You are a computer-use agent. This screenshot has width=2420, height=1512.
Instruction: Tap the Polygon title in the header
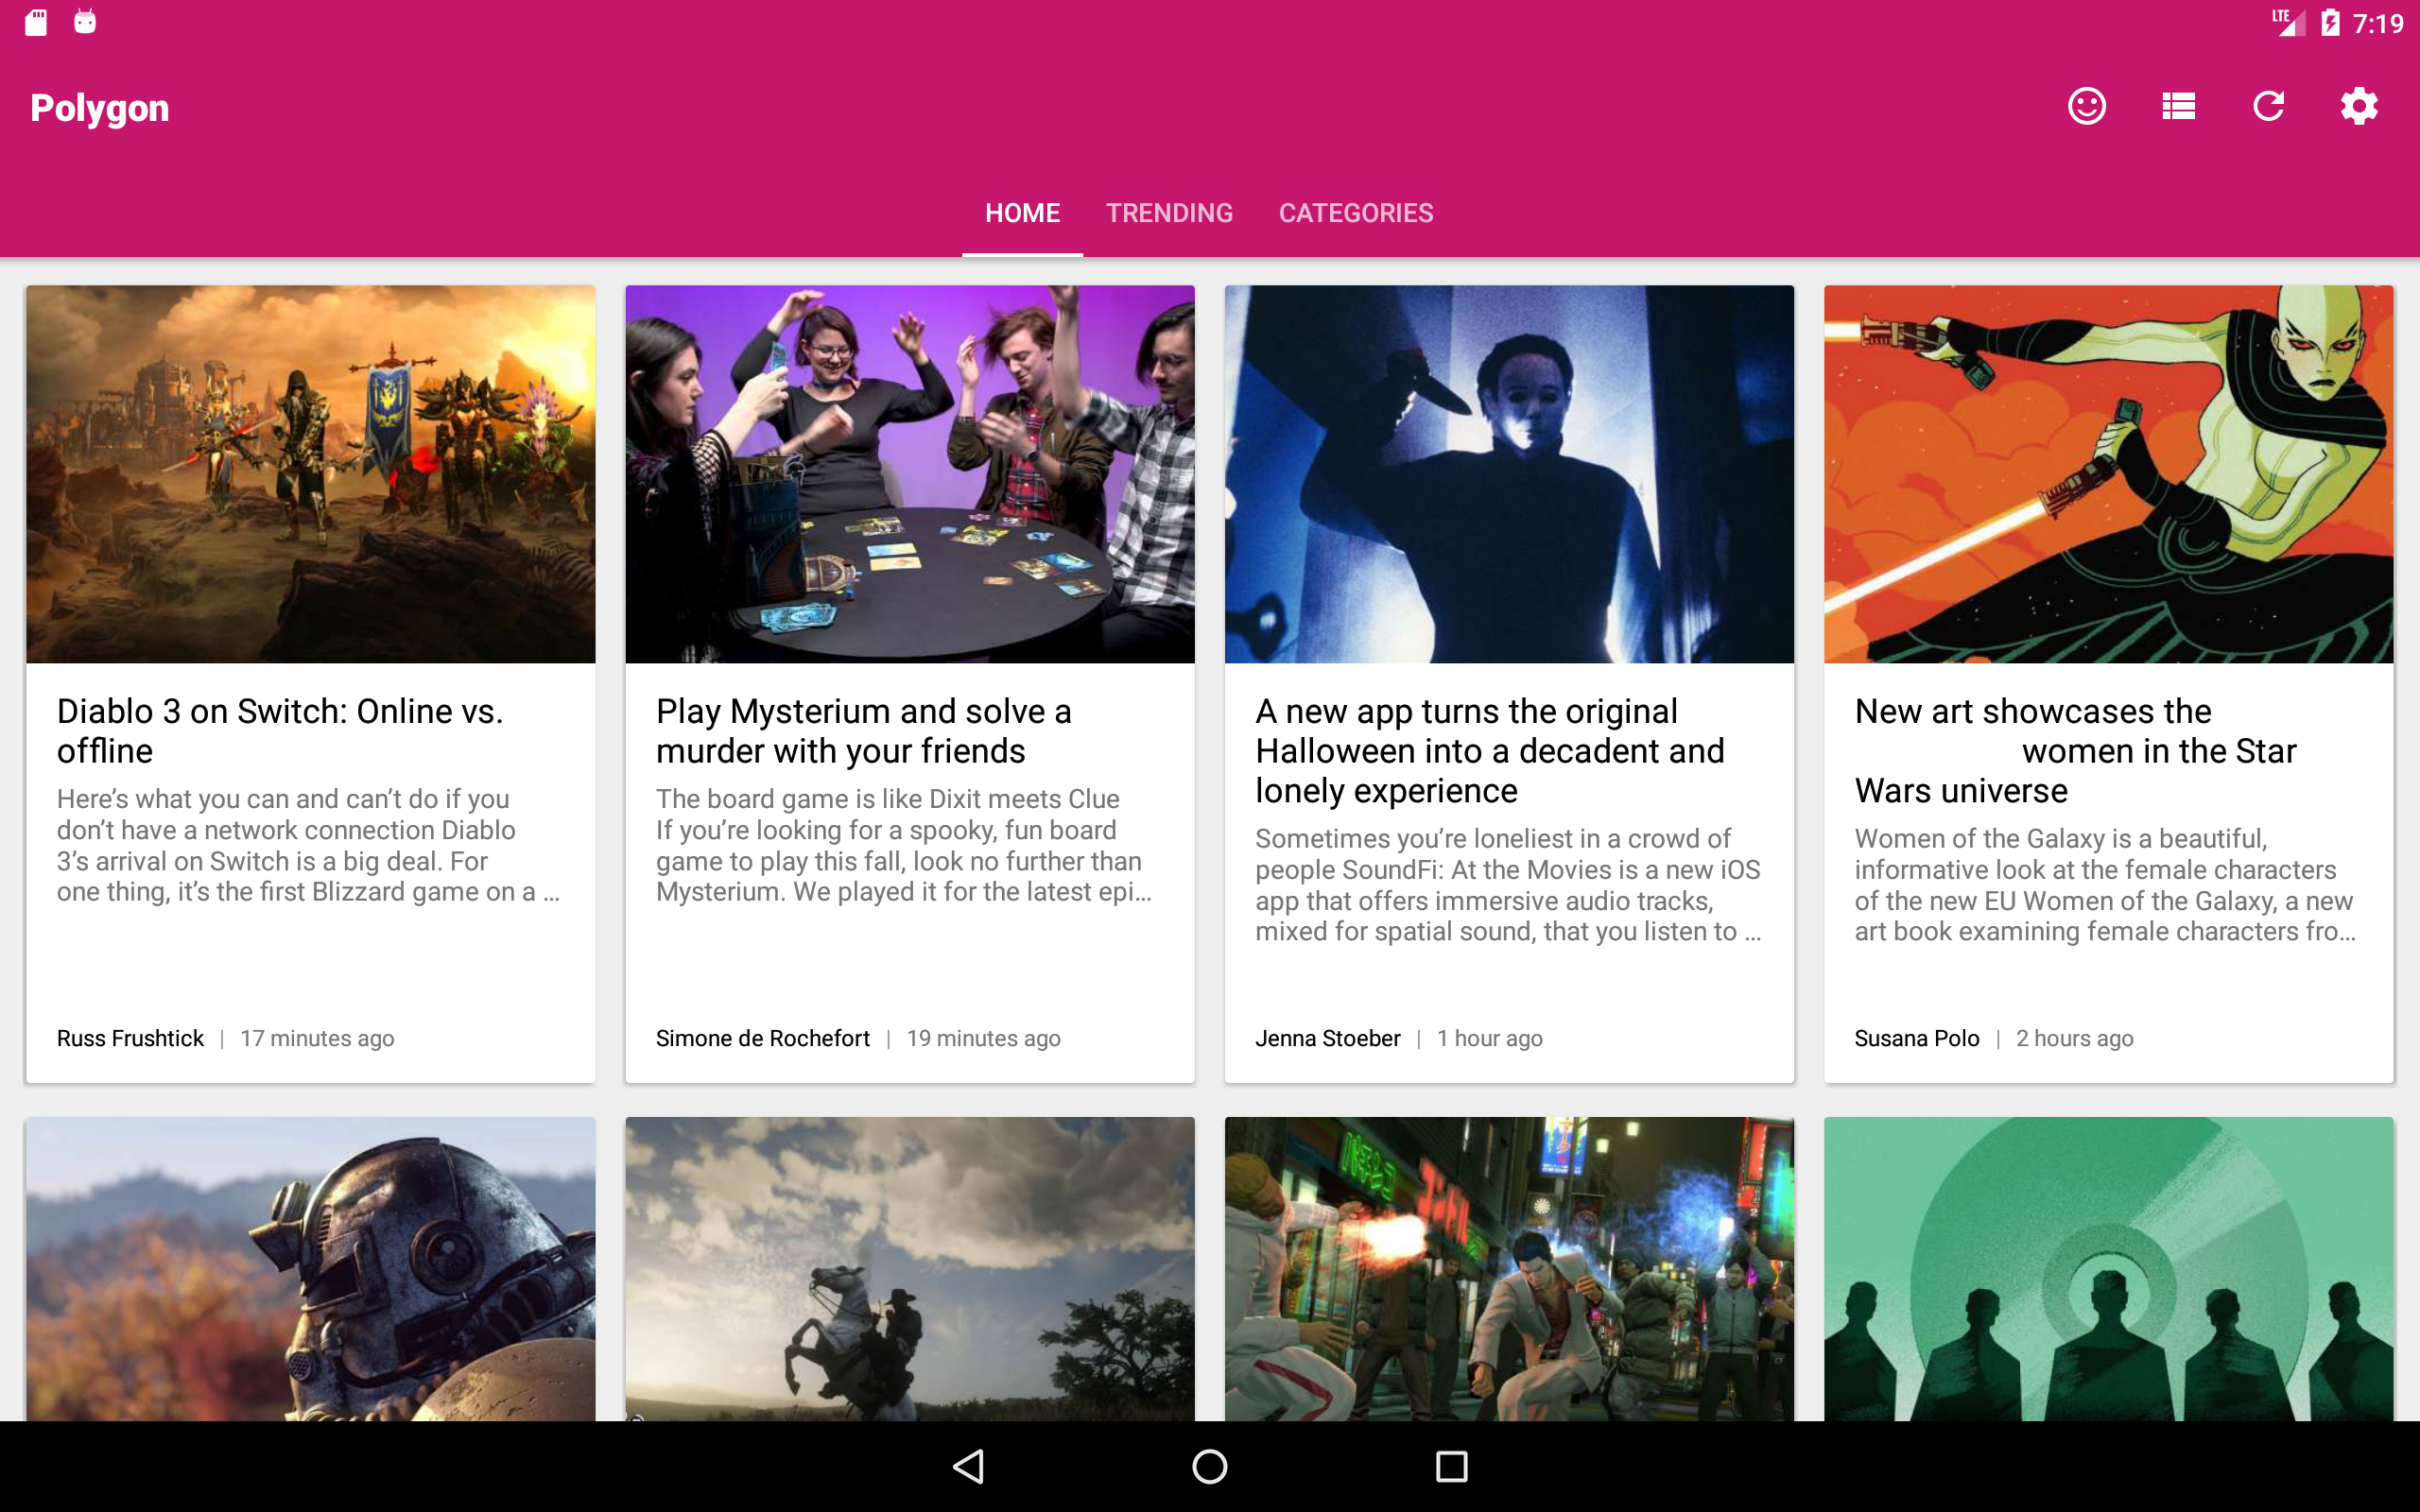pyautogui.click(x=99, y=107)
